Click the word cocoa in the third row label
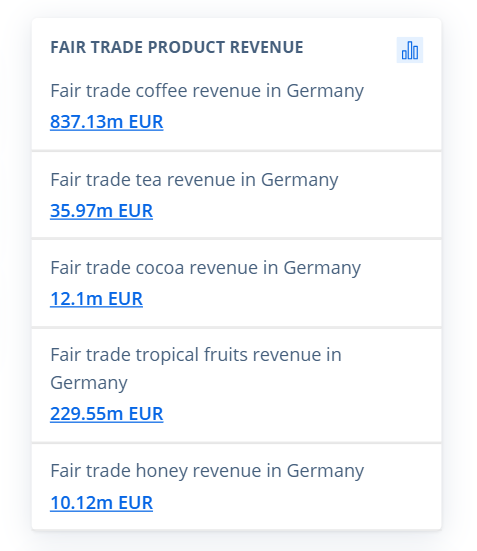 click(x=160, y=268)
